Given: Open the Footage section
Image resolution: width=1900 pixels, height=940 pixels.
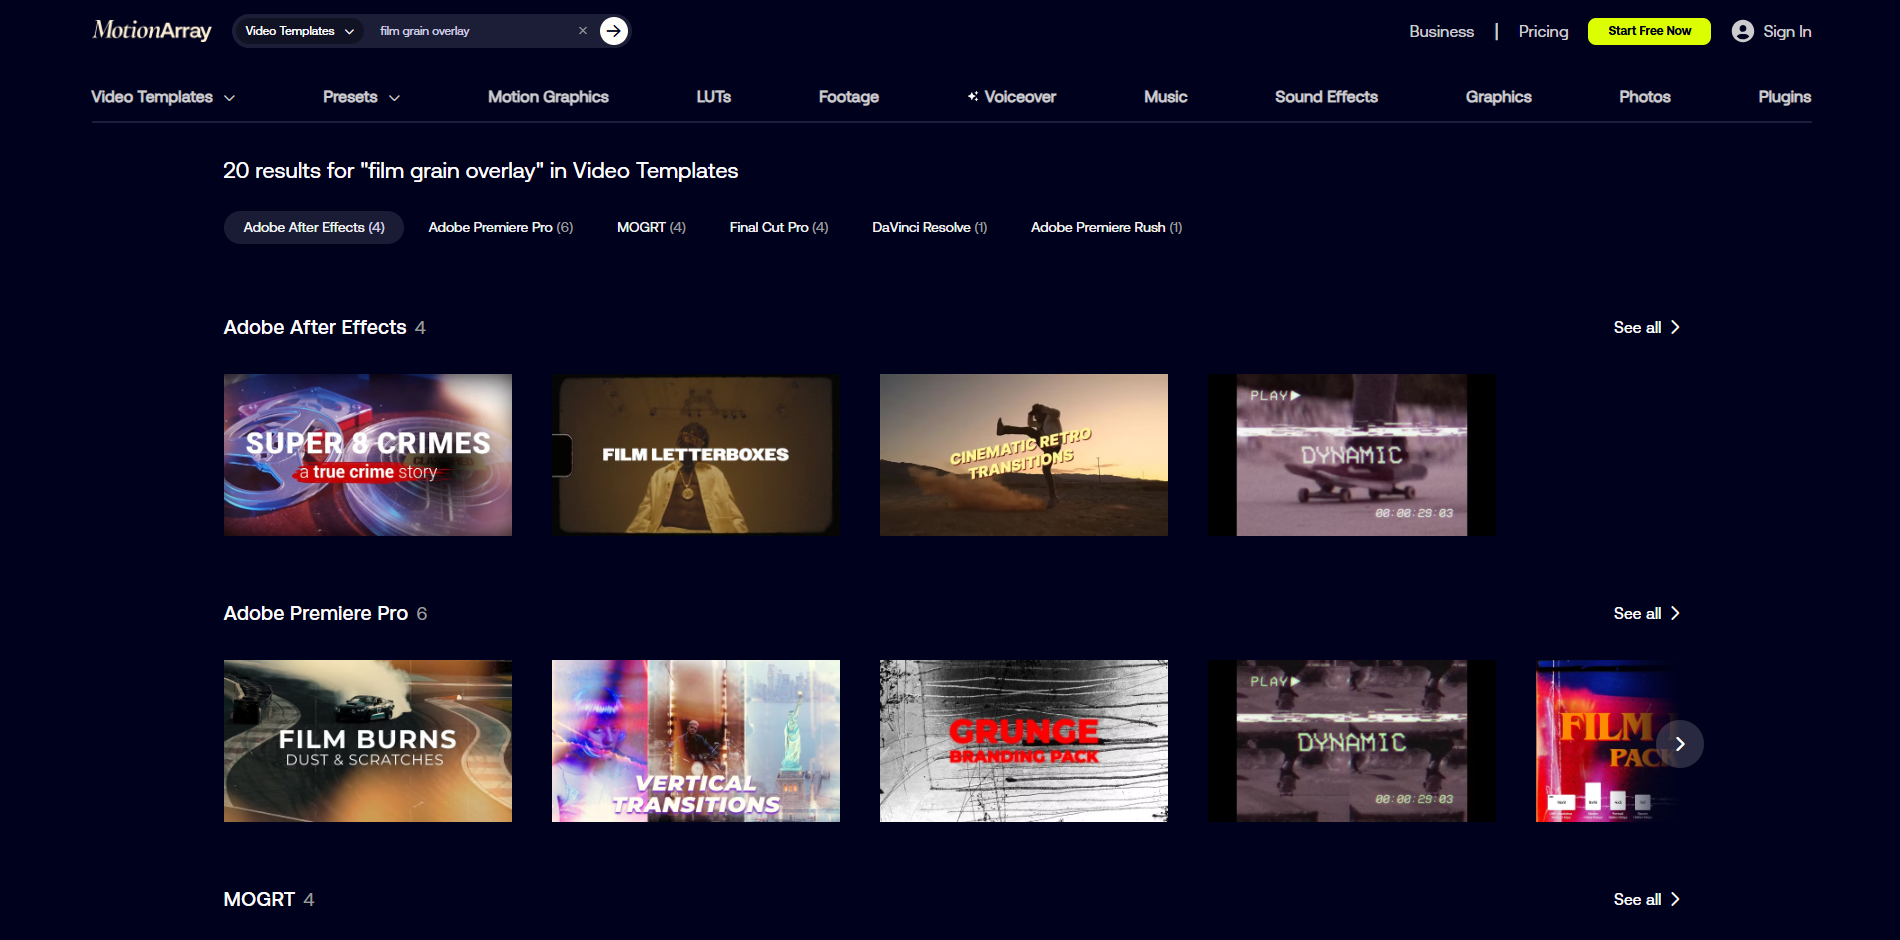Looking at the screenshot, I should pos(849,97).
